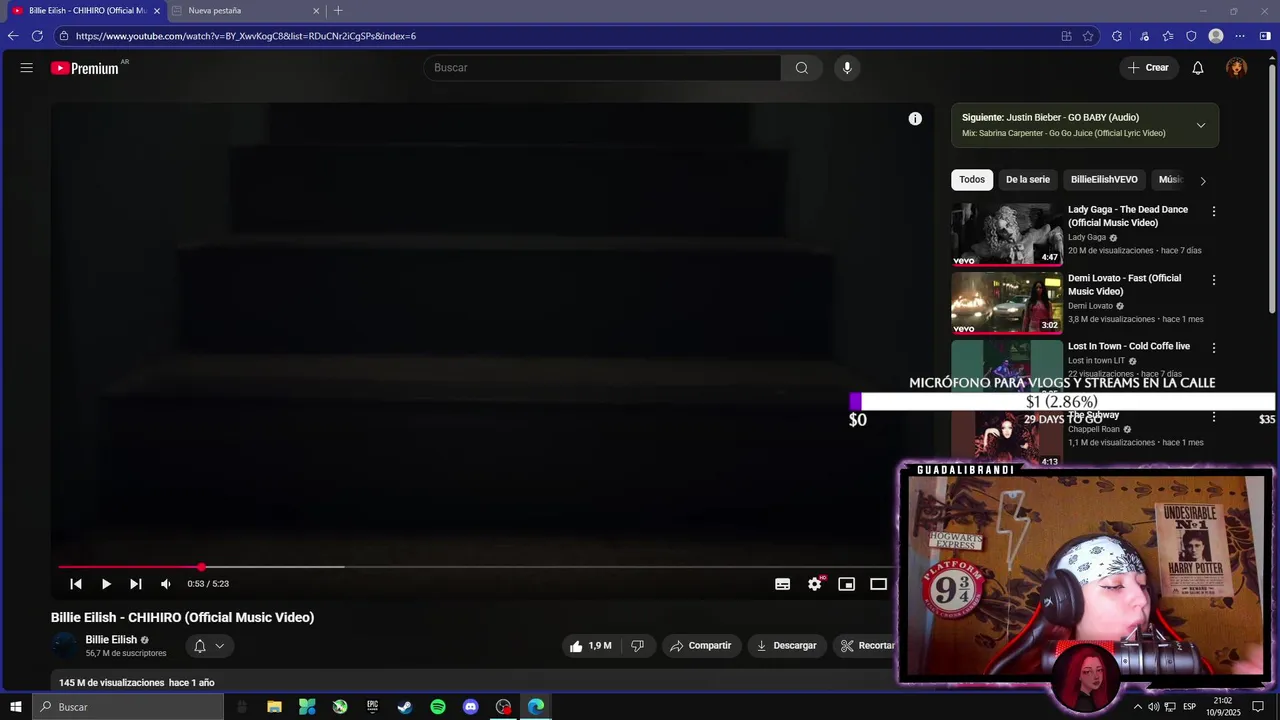1280x720 pixels.
Task: Mute the video player volume
Action: coord(166,584)
